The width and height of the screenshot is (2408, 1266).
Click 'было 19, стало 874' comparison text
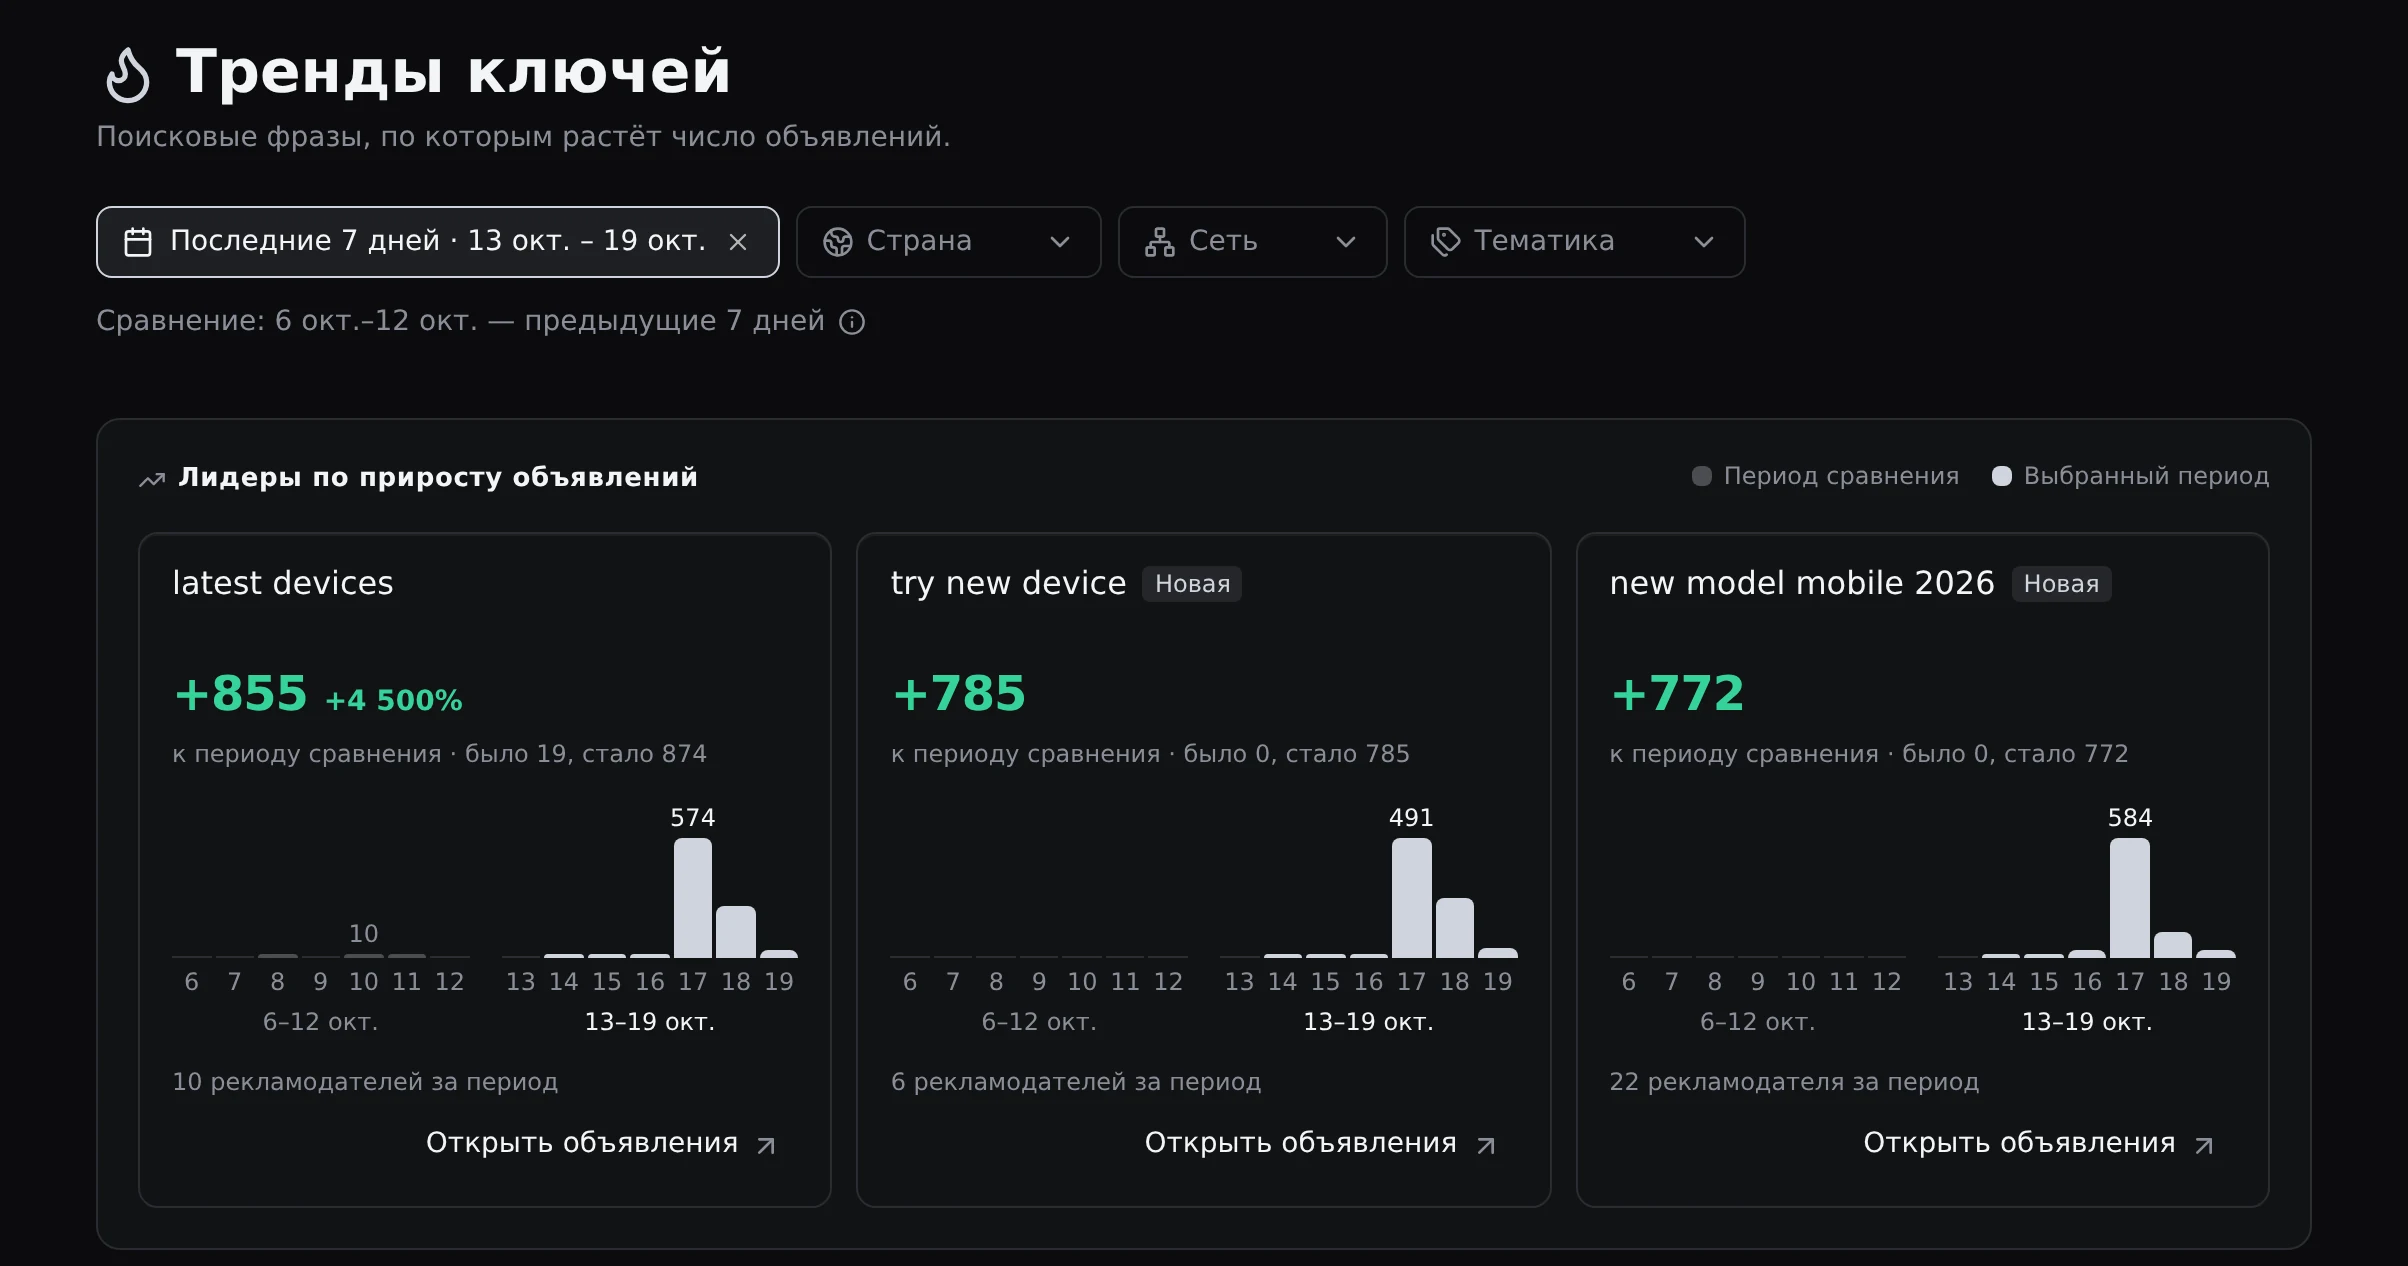click(x=586, y=754)
